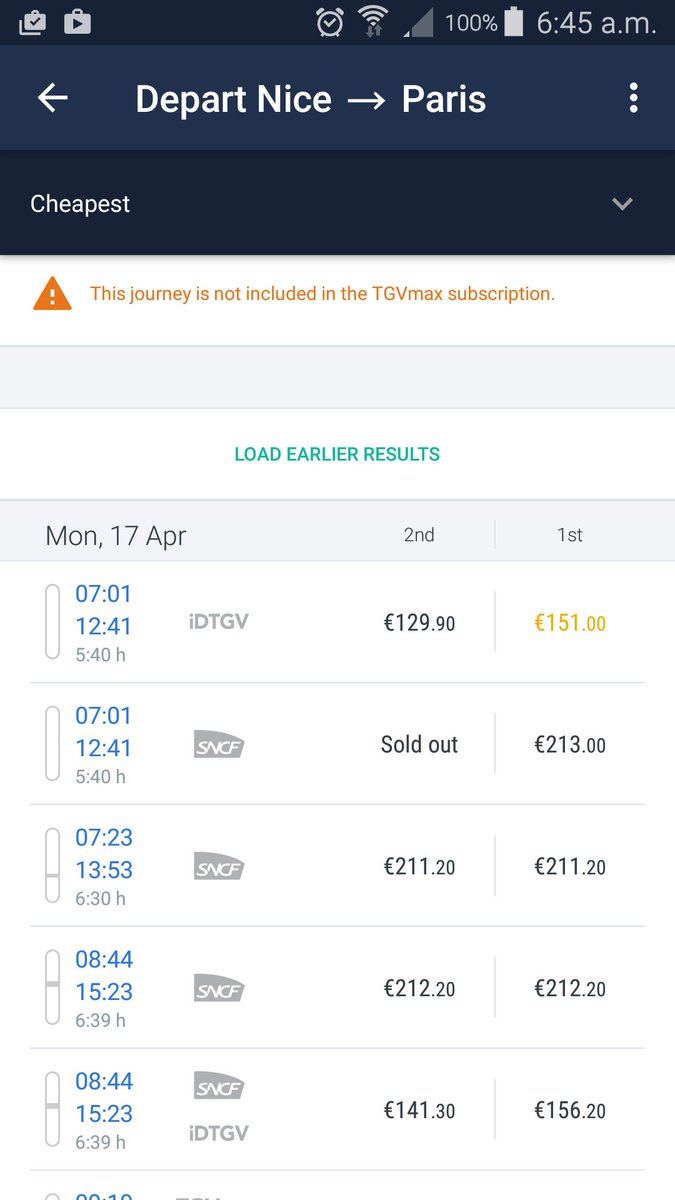
Task: Expand the Cheapest sort dropdown chevron
Action: point(622,204)
